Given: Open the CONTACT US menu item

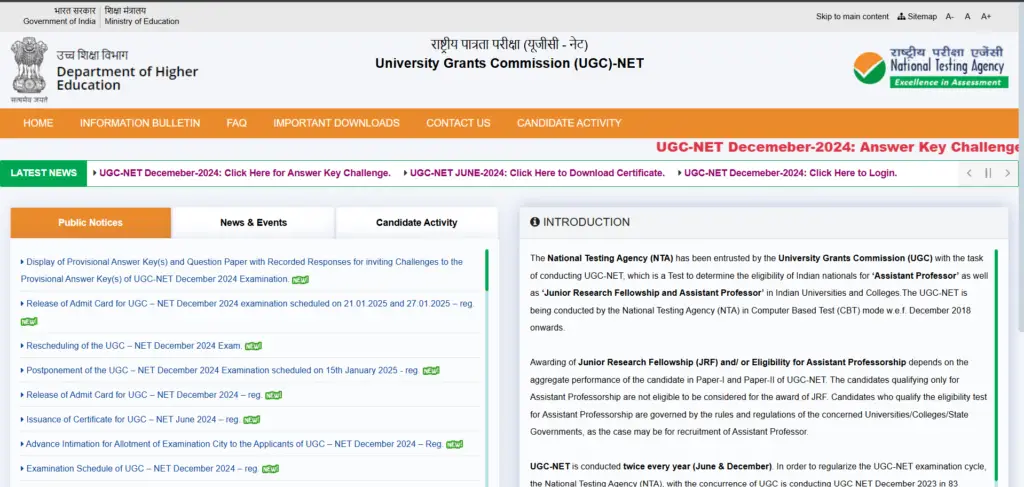Looking at the screenshot, I should pos(458,123).
